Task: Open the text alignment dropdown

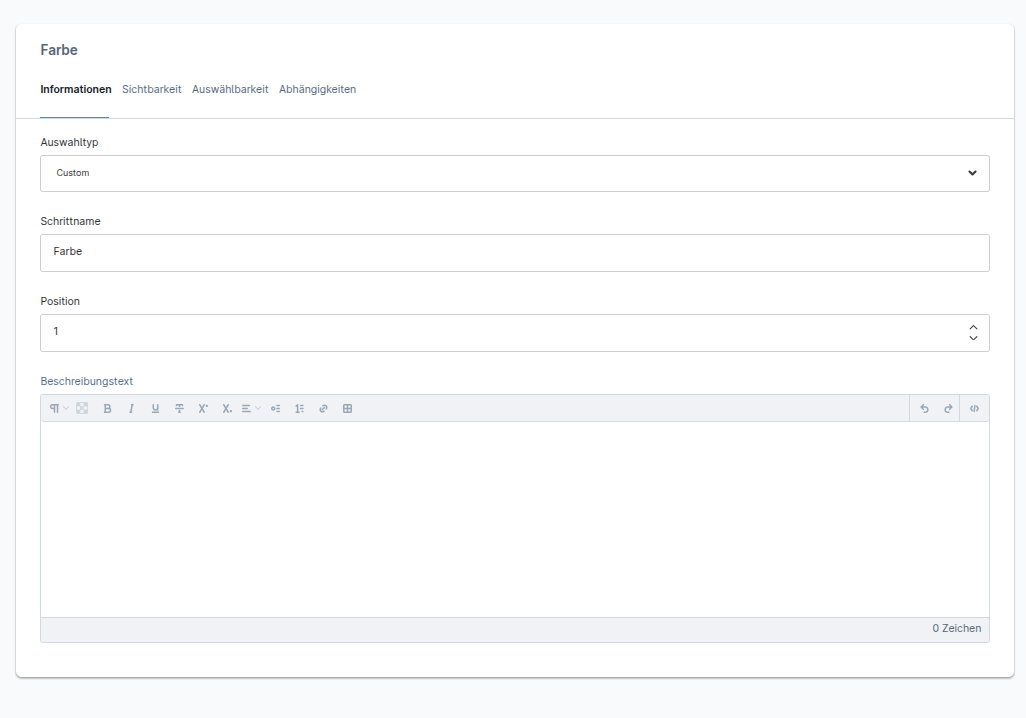Action: (x=251, y=408)
